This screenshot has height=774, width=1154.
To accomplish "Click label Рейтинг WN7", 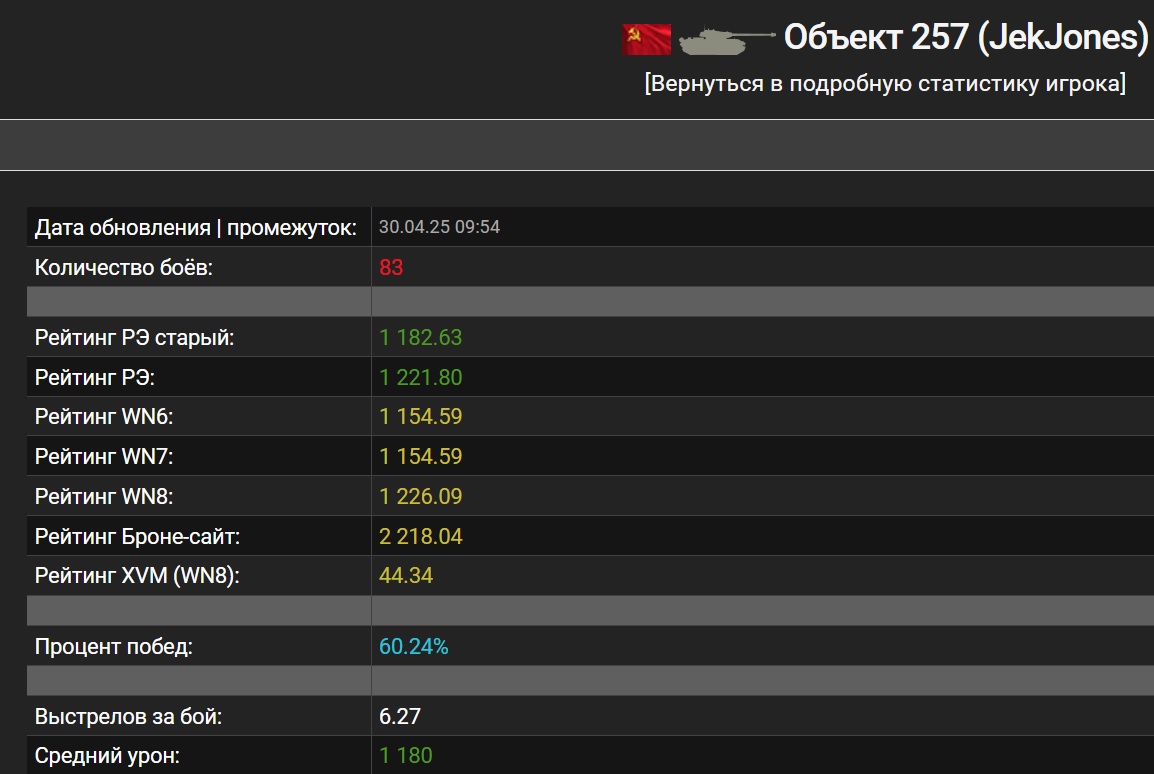I will (x=104, y=456).
